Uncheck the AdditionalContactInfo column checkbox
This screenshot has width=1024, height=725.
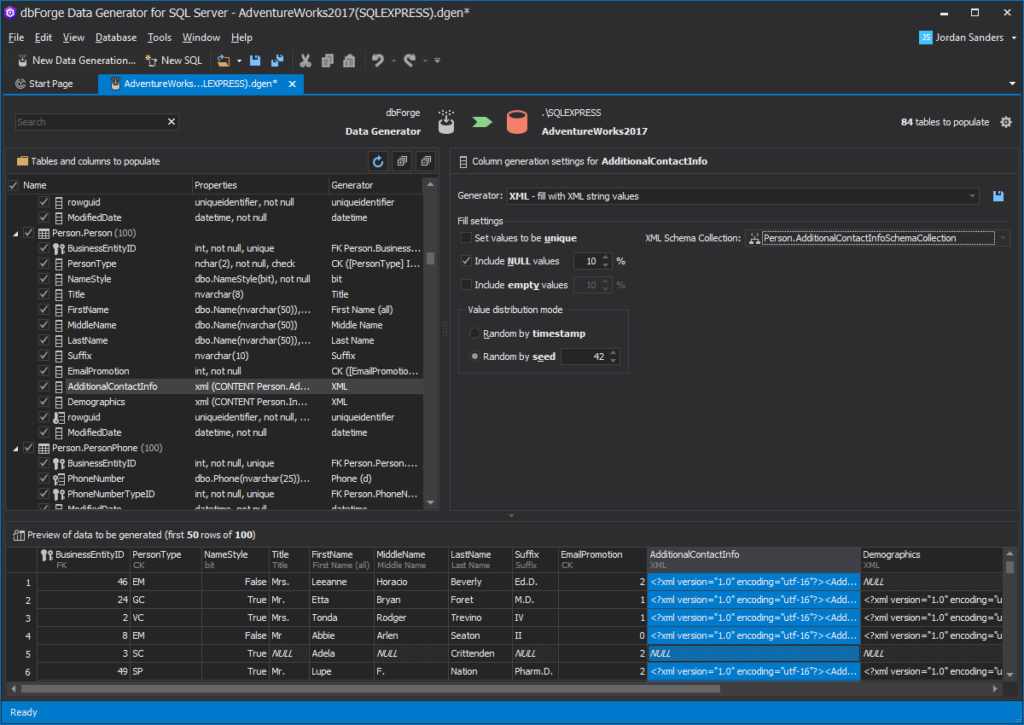(x=43, y=386)
